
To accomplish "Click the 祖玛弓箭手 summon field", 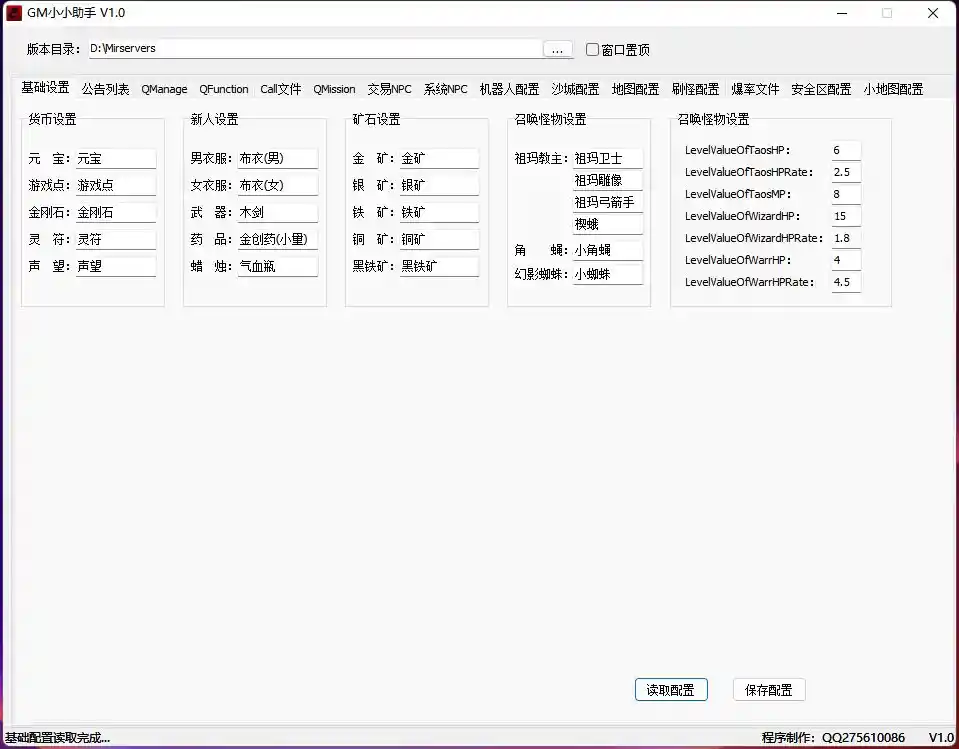I will tap(608, 202).
